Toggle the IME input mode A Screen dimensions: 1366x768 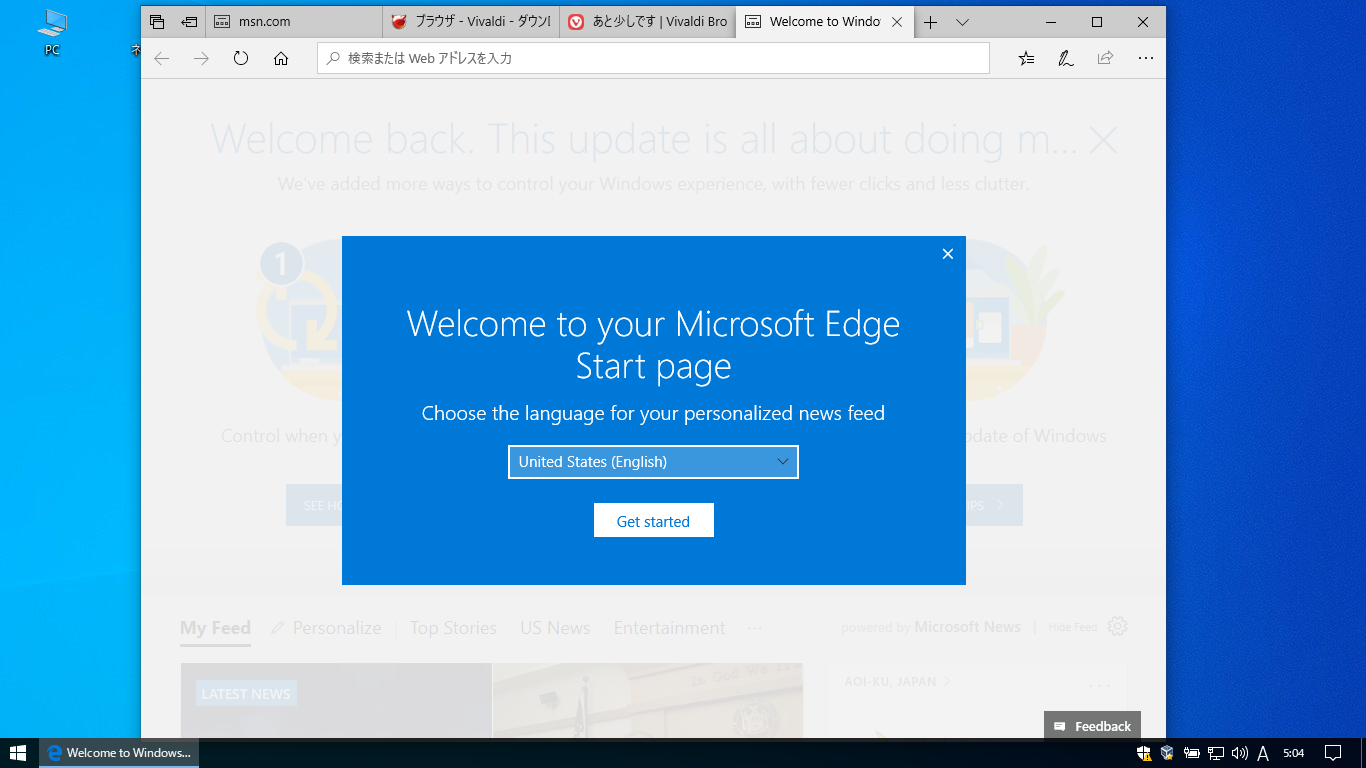1263,753
